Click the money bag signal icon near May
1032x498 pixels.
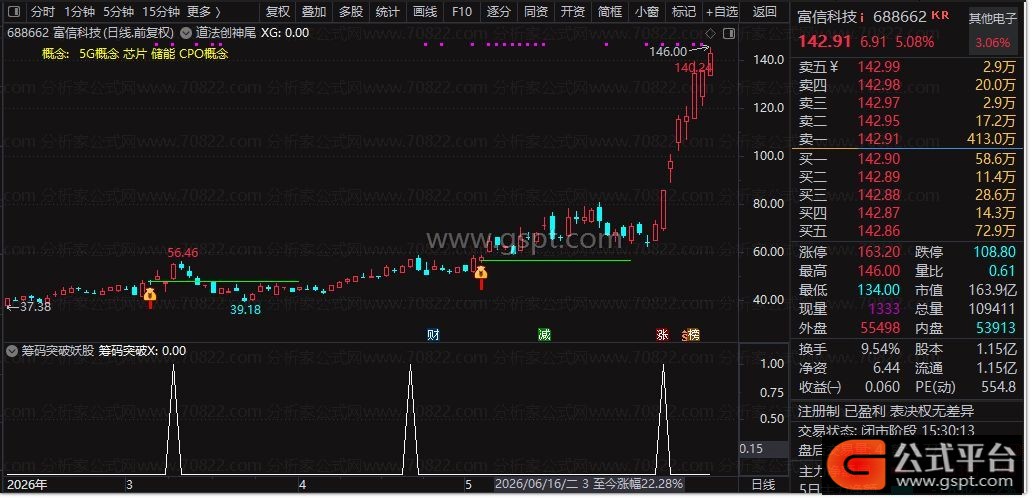tap(481, 272)
